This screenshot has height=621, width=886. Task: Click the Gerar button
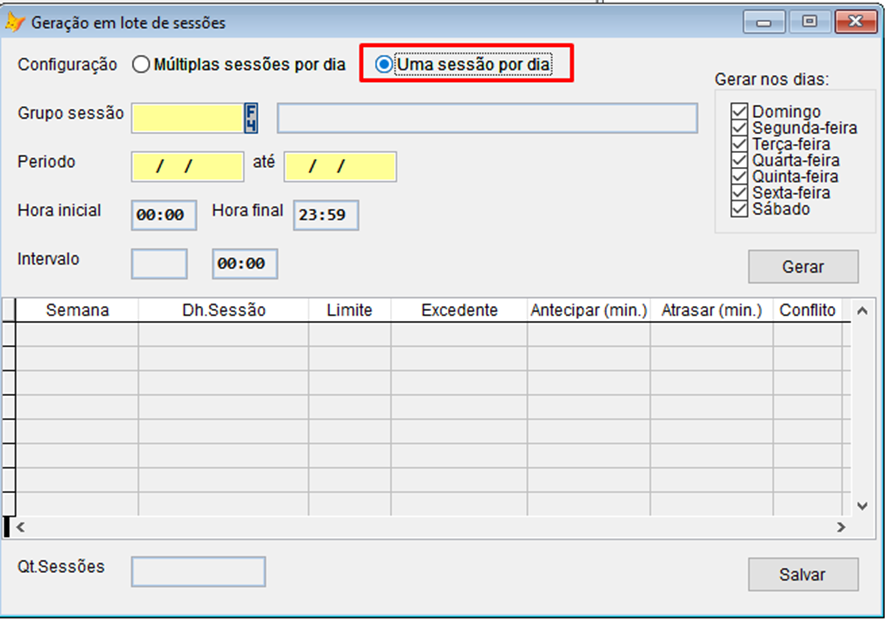pyautogui.click(x=804, y=267)
